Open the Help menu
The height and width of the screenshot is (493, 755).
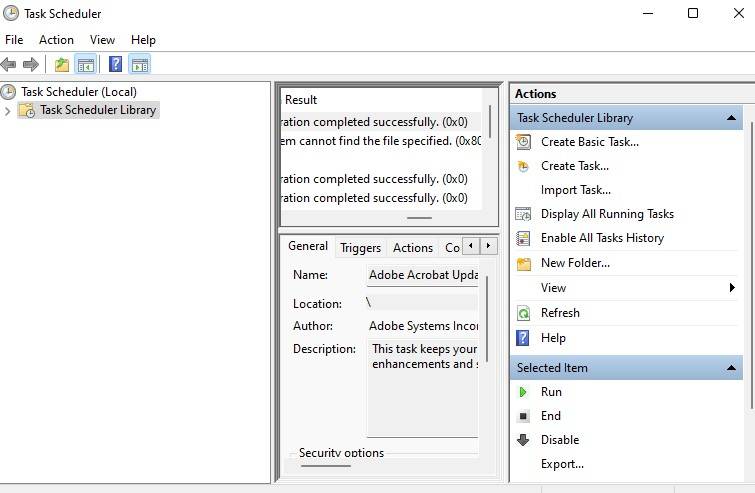point(143,40)
